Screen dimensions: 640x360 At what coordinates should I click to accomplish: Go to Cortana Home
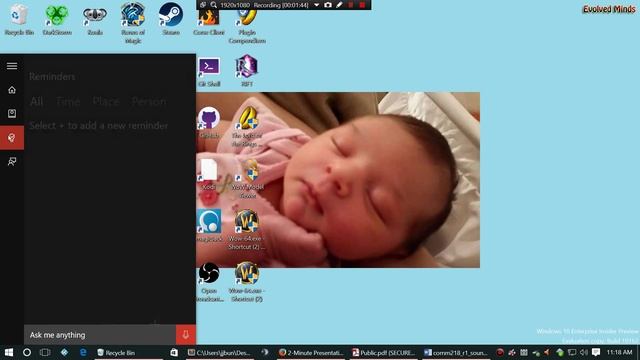coord(12,90)
